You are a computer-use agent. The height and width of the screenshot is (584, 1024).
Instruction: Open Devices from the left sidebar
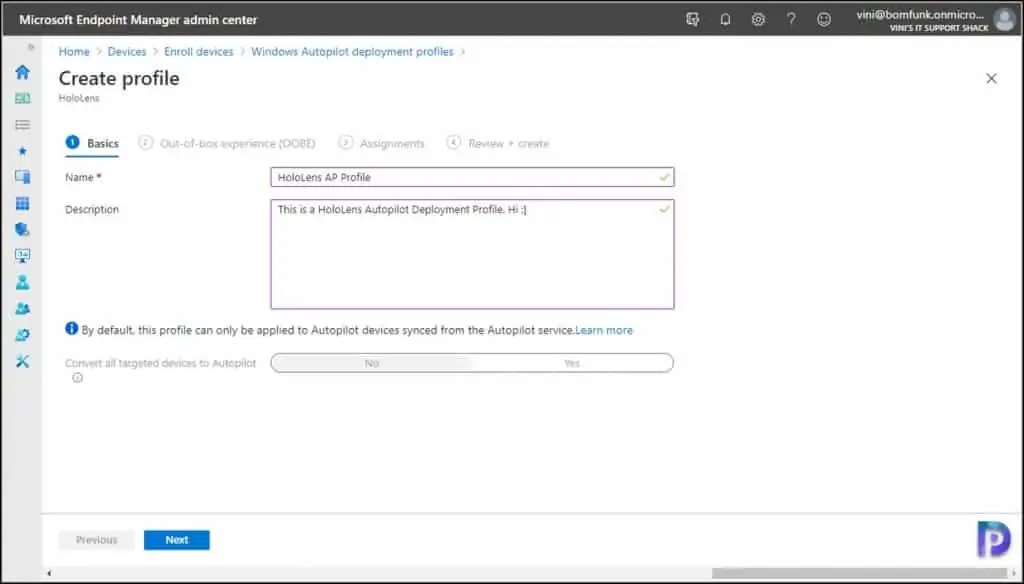(22, 176)
